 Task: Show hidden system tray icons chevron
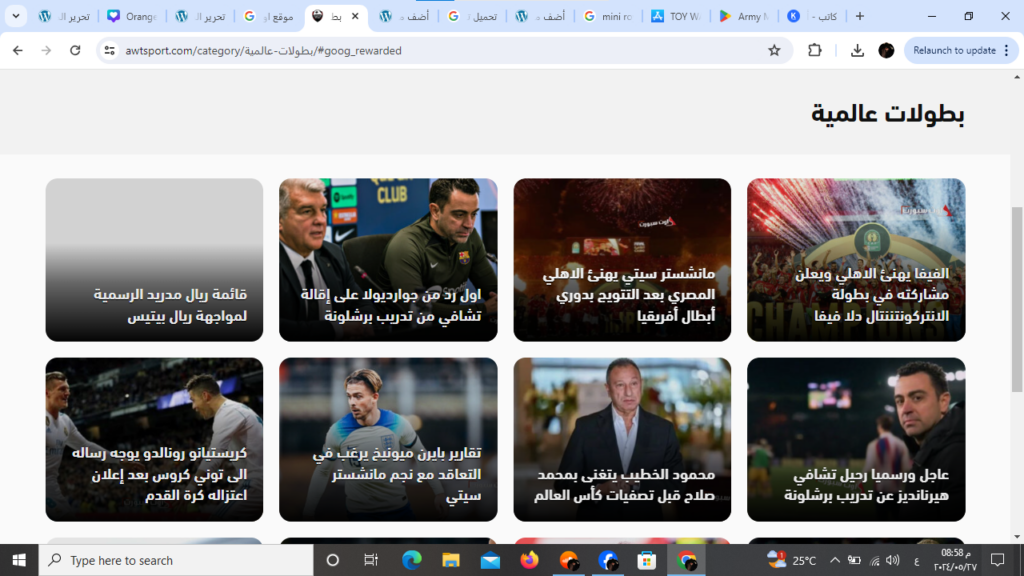tap(834, 560)
